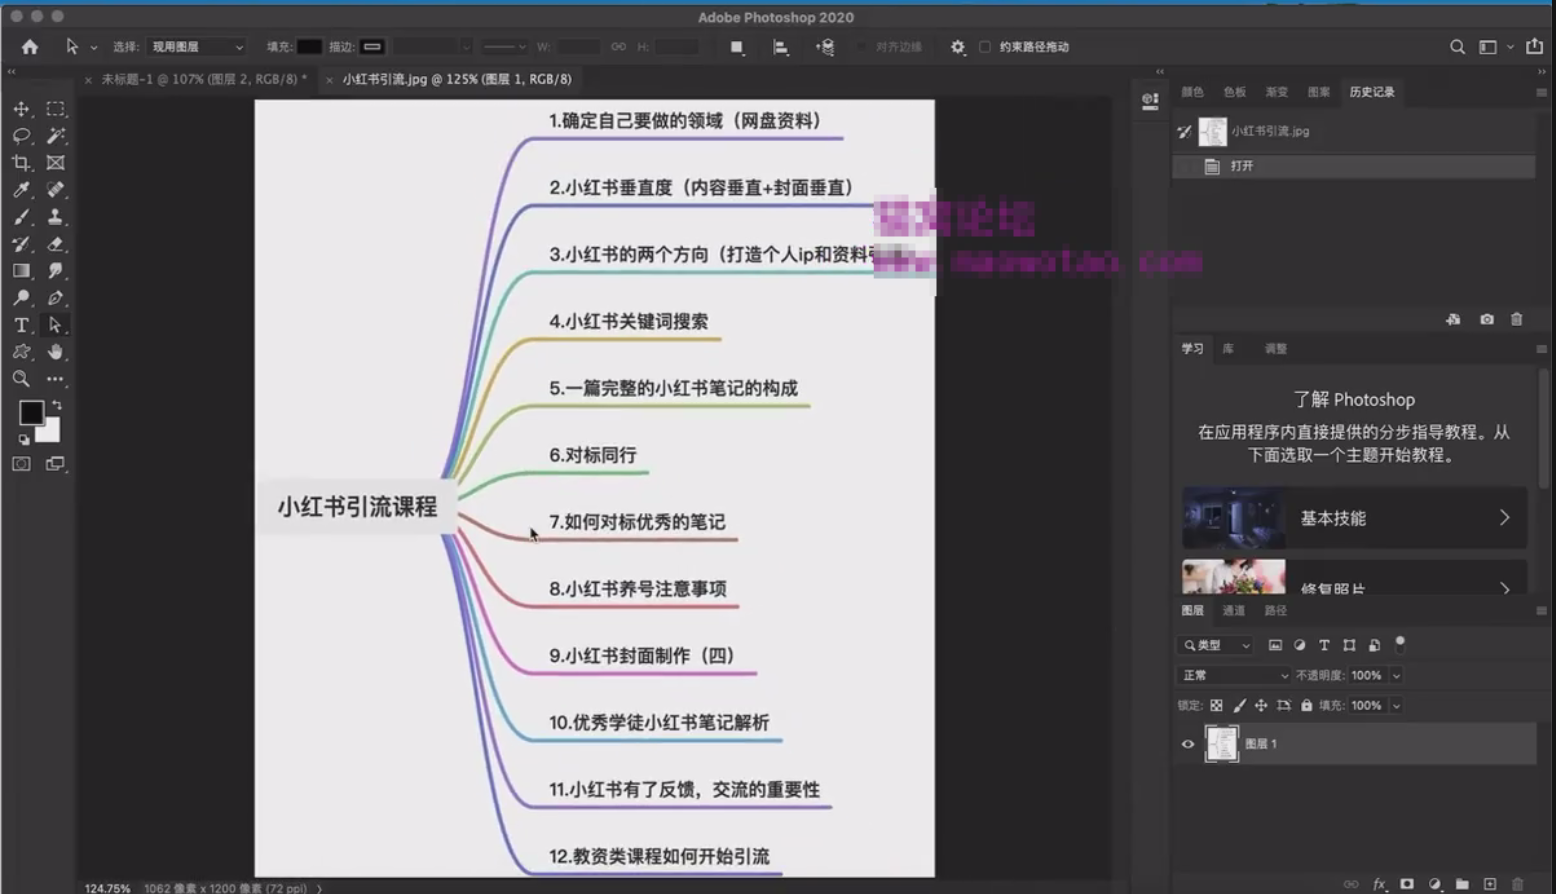Open the Edit Toolbar three-dots menu
The width and height of the screenshot is (1556, 894).
[x=55, y=379]
